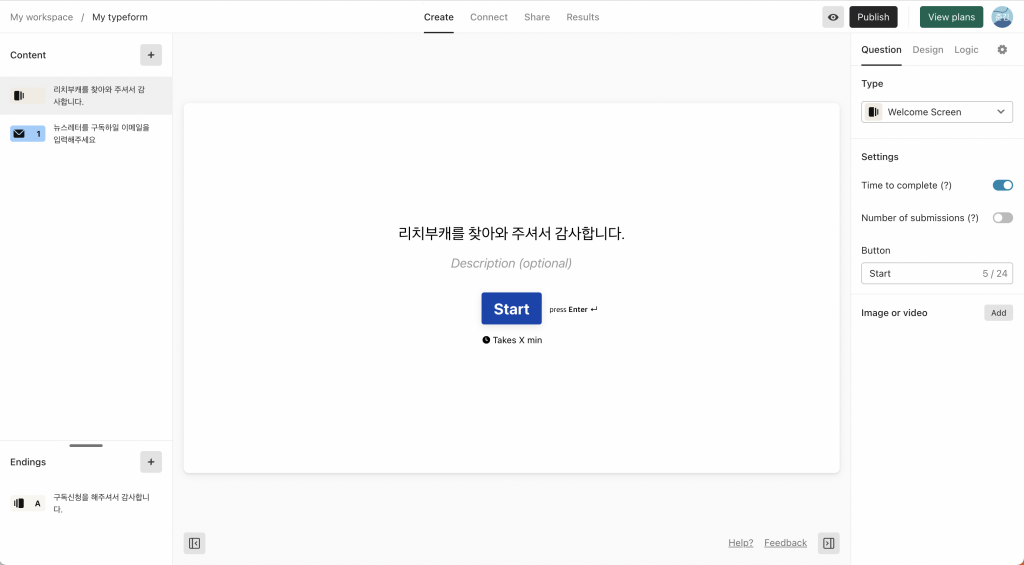The image size is (1024, 565).
Task: Add a new ending with the plus button
Action: point(151,462)
